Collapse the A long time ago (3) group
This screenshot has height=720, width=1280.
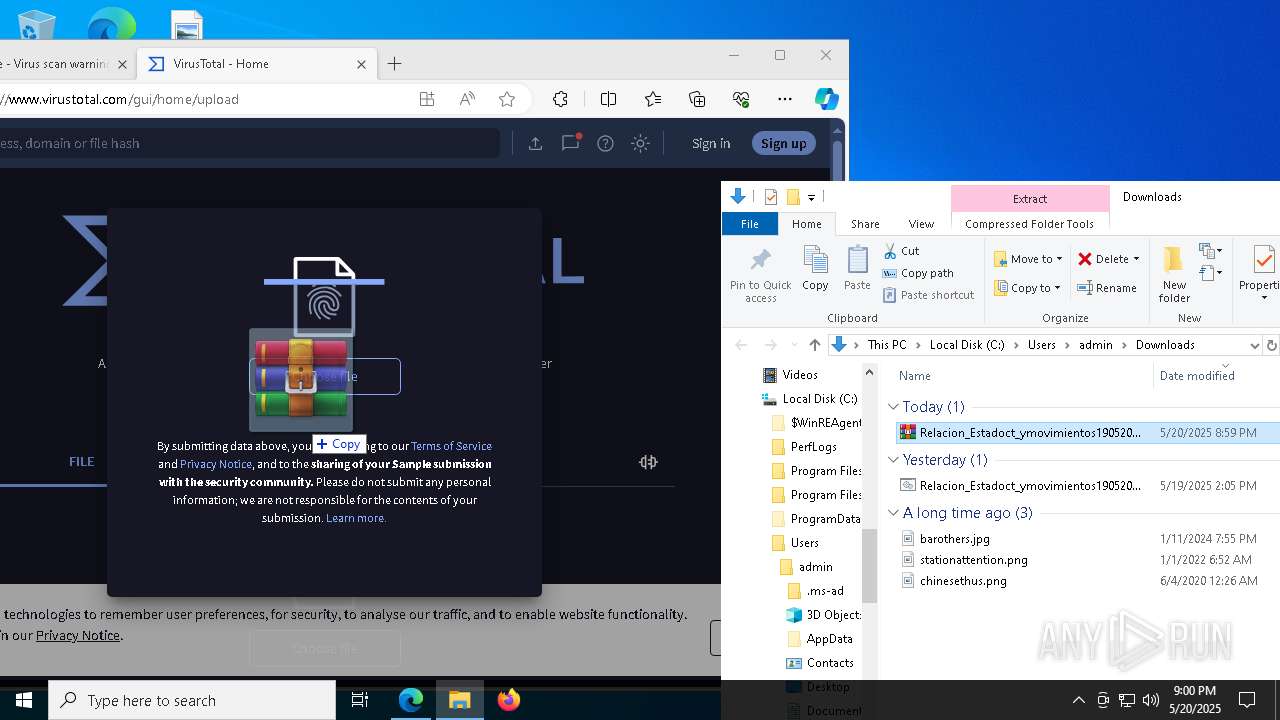tap(893, 513)
